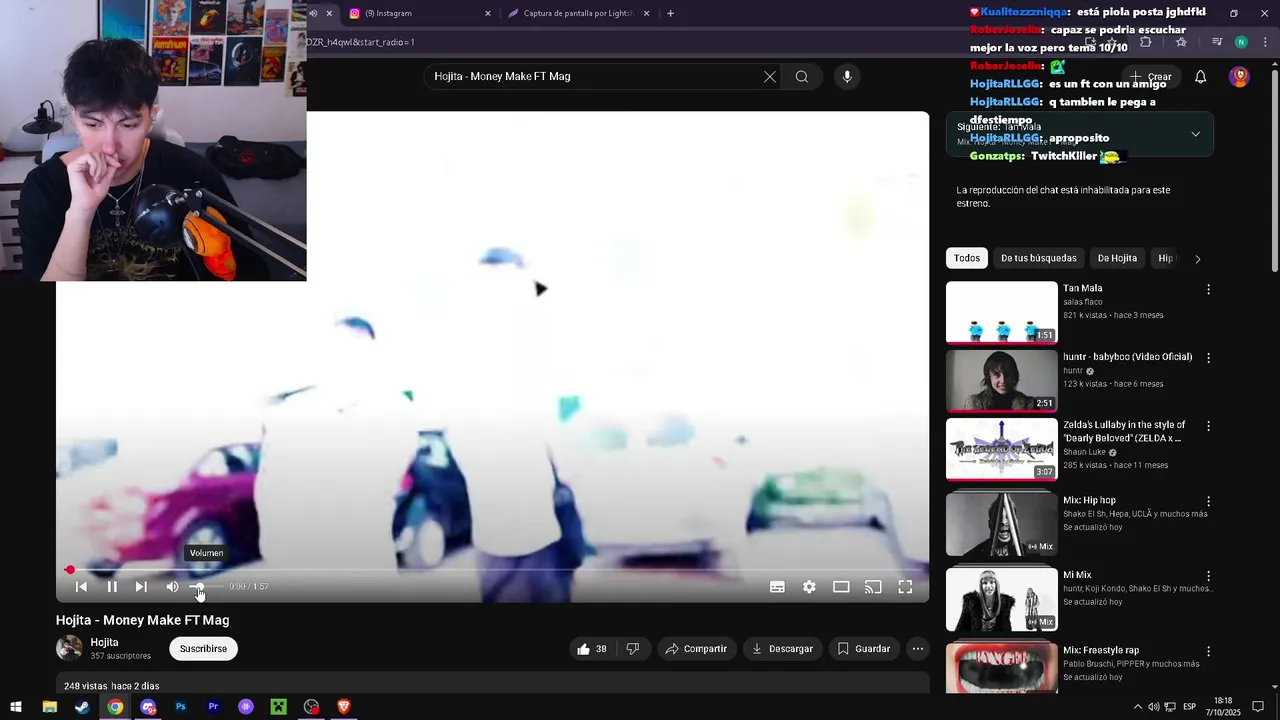Viewport: 1280px width, 720px height.
Task: Mute the video using the speaker icon
Action: 172,587
